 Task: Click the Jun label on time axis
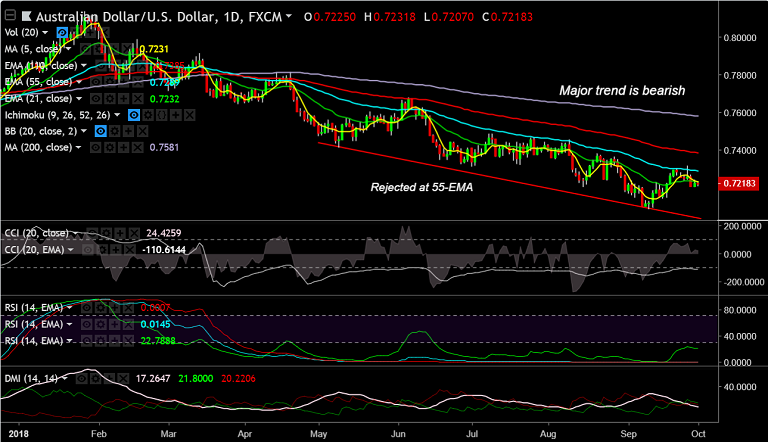[398, 434]
